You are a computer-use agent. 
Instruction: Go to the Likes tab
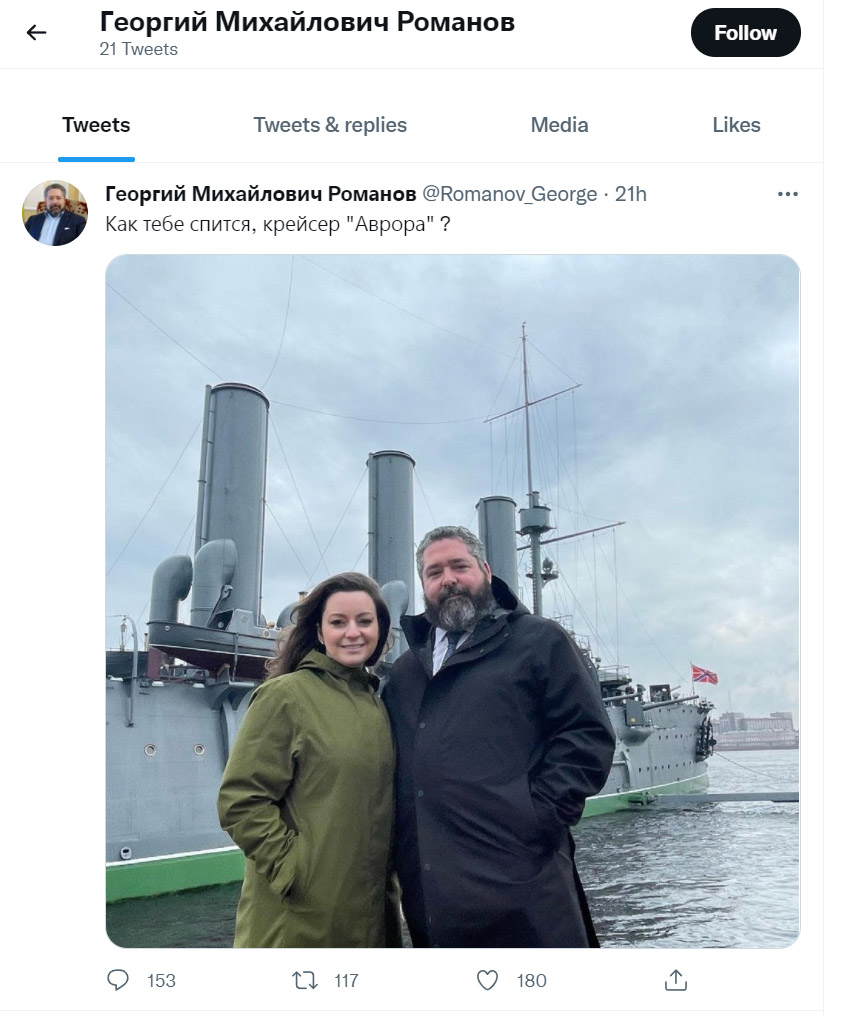[736, 125]
